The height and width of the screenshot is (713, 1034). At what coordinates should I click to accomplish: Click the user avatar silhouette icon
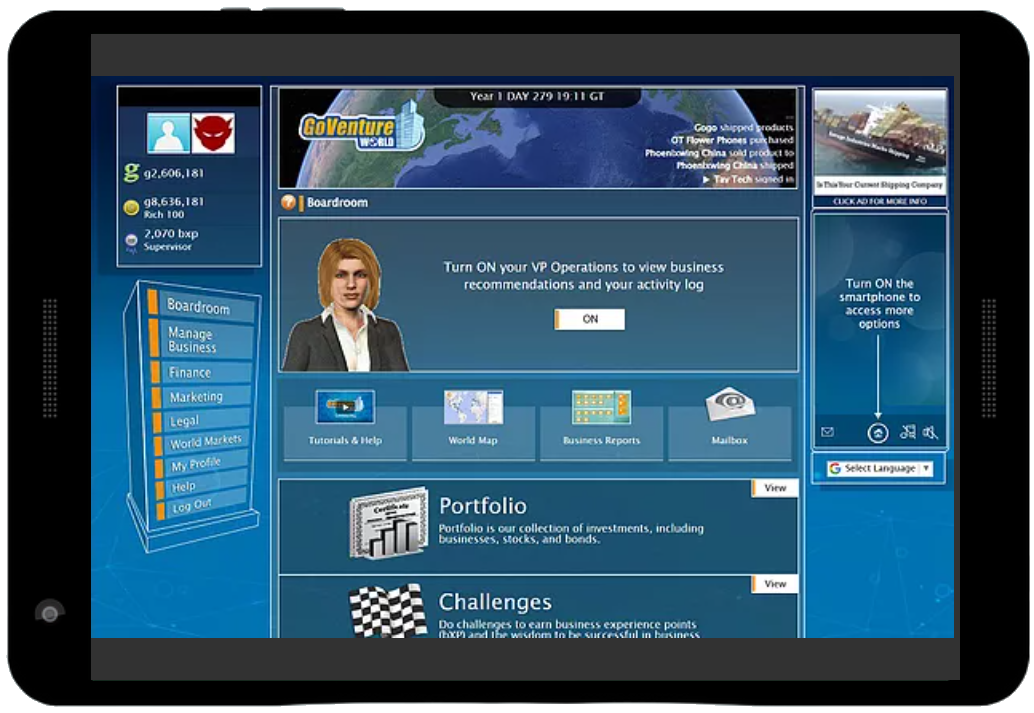coord(168,133)
